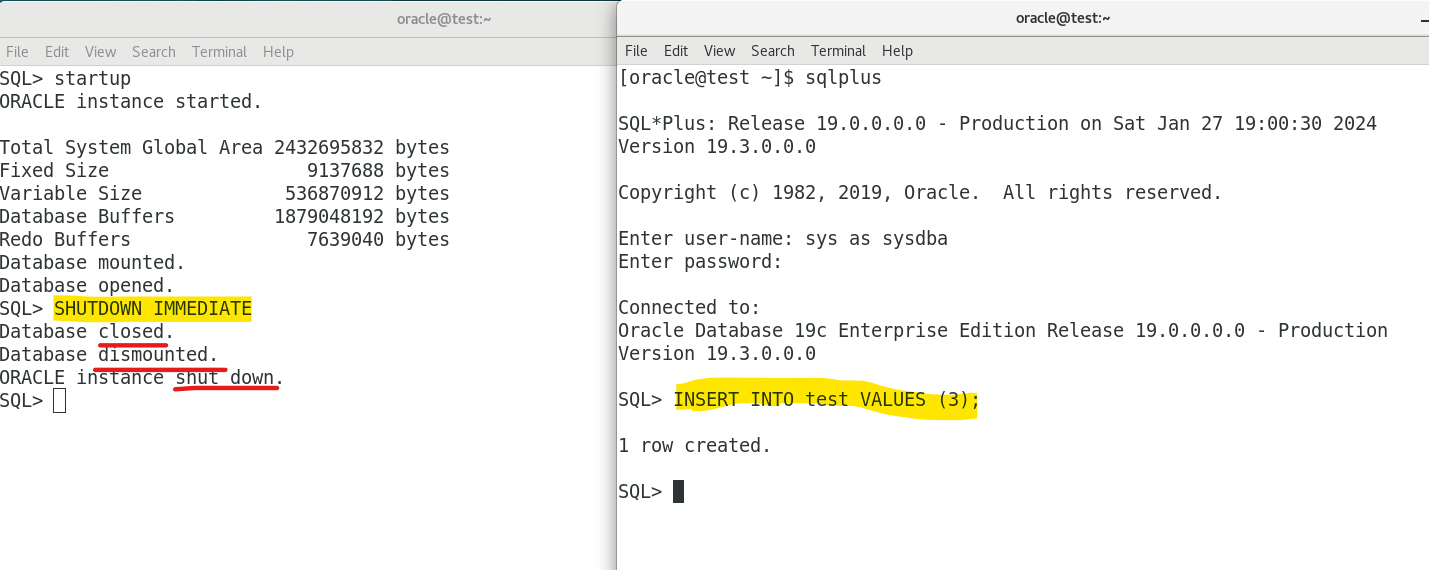Image resolution: width=1429 pixels, height=570 pixels.
Task: Click the cursor at right terminal's last SQL> prompt
Action: (x=678, y=491)
